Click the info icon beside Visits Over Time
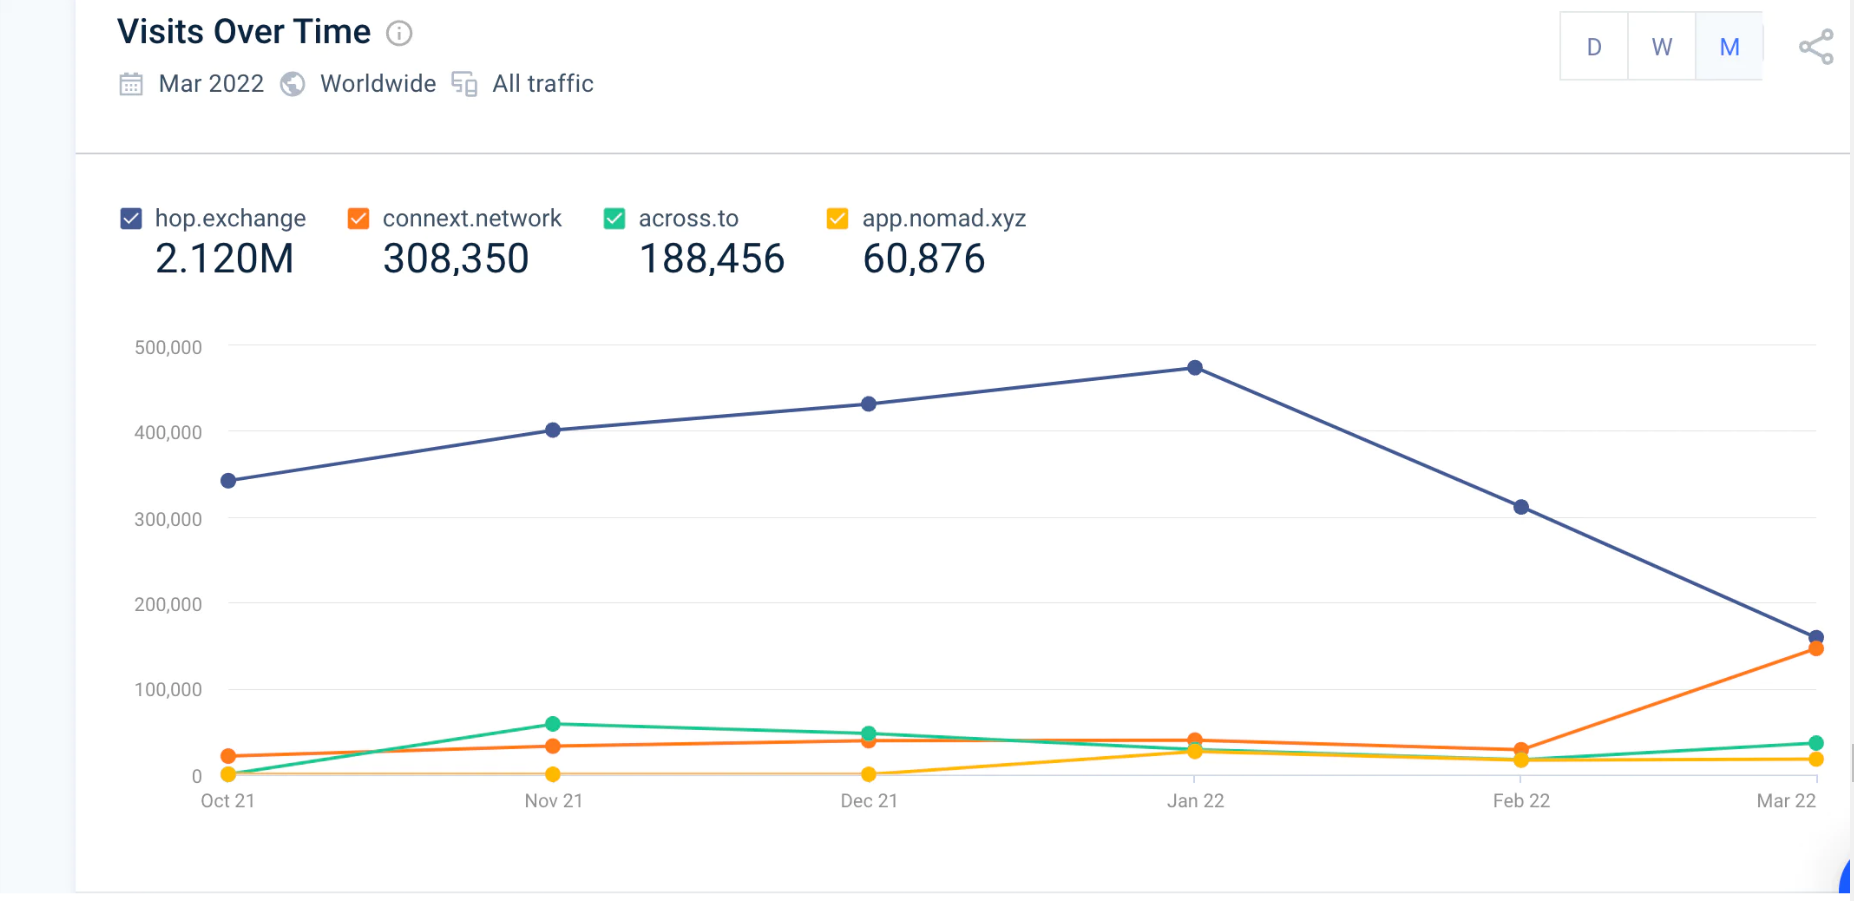This screenshot has width=1854, height=901. pyautogui.click(x=399, y=34)
